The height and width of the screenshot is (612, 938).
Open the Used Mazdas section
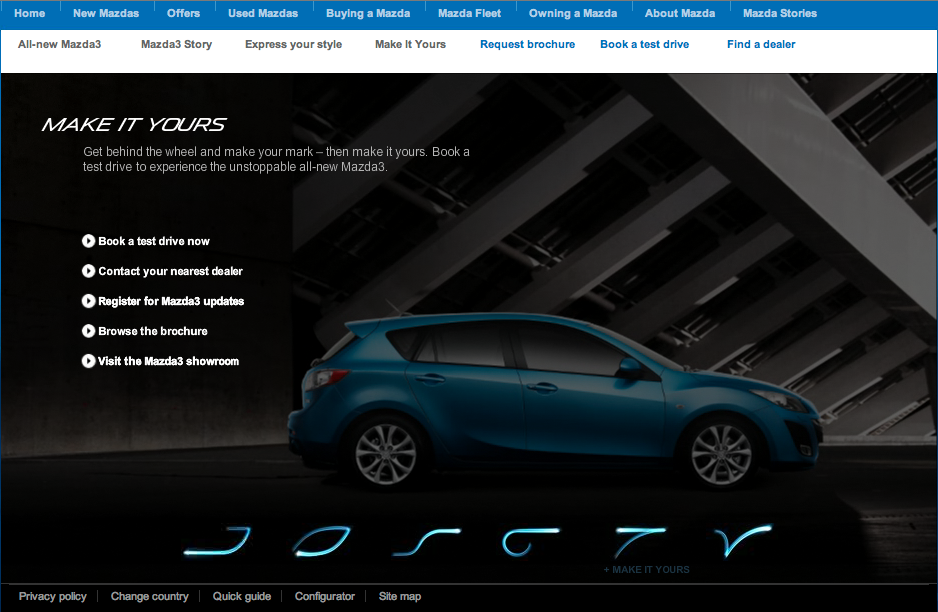[x=263, y=13]
